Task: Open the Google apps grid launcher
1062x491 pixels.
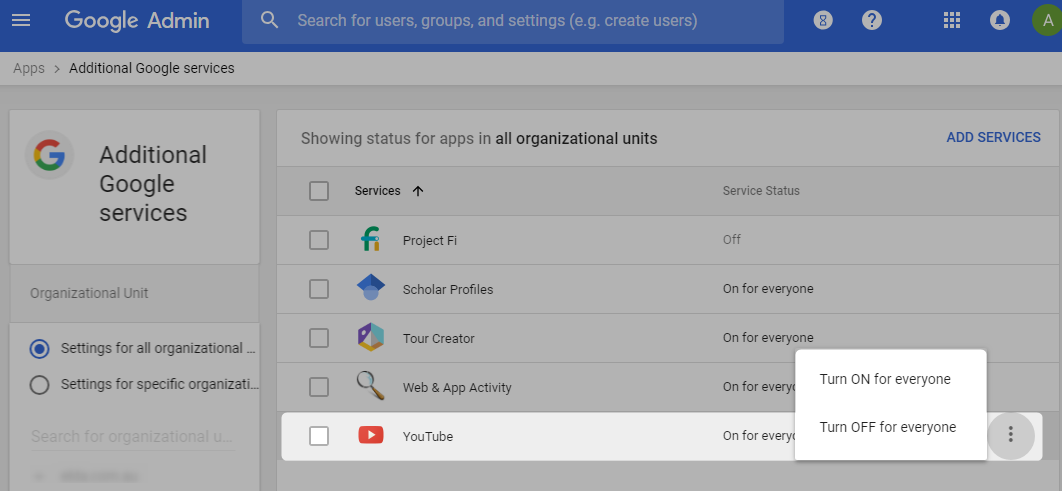Action: point(952,20)
